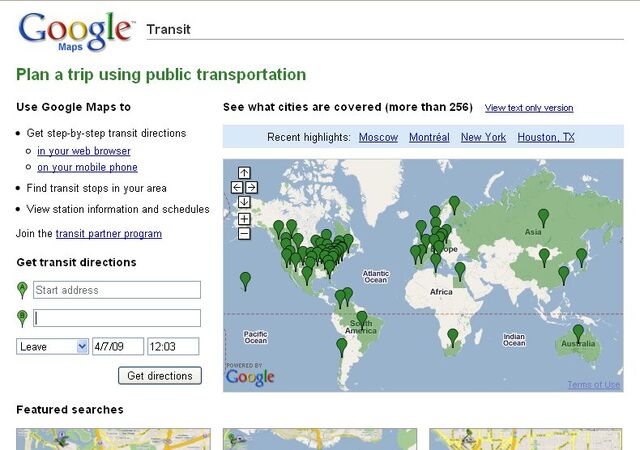Select the northernmost pin over Scandinavia
The image size is (640, 450).
coord(454,205)
